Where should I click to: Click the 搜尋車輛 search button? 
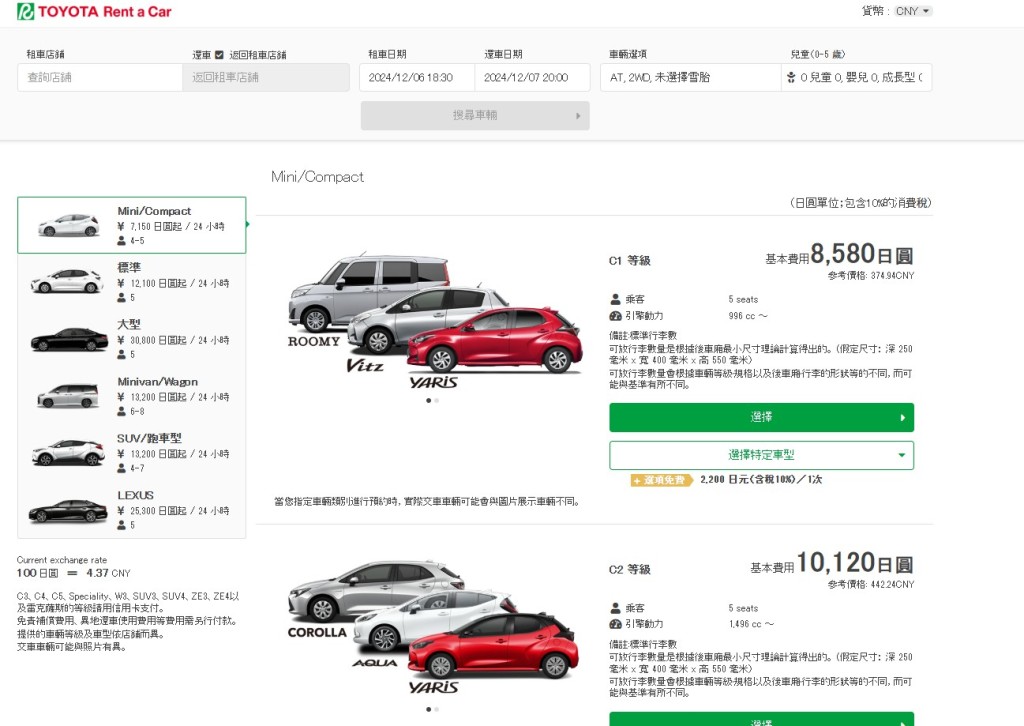coord(475,116)
